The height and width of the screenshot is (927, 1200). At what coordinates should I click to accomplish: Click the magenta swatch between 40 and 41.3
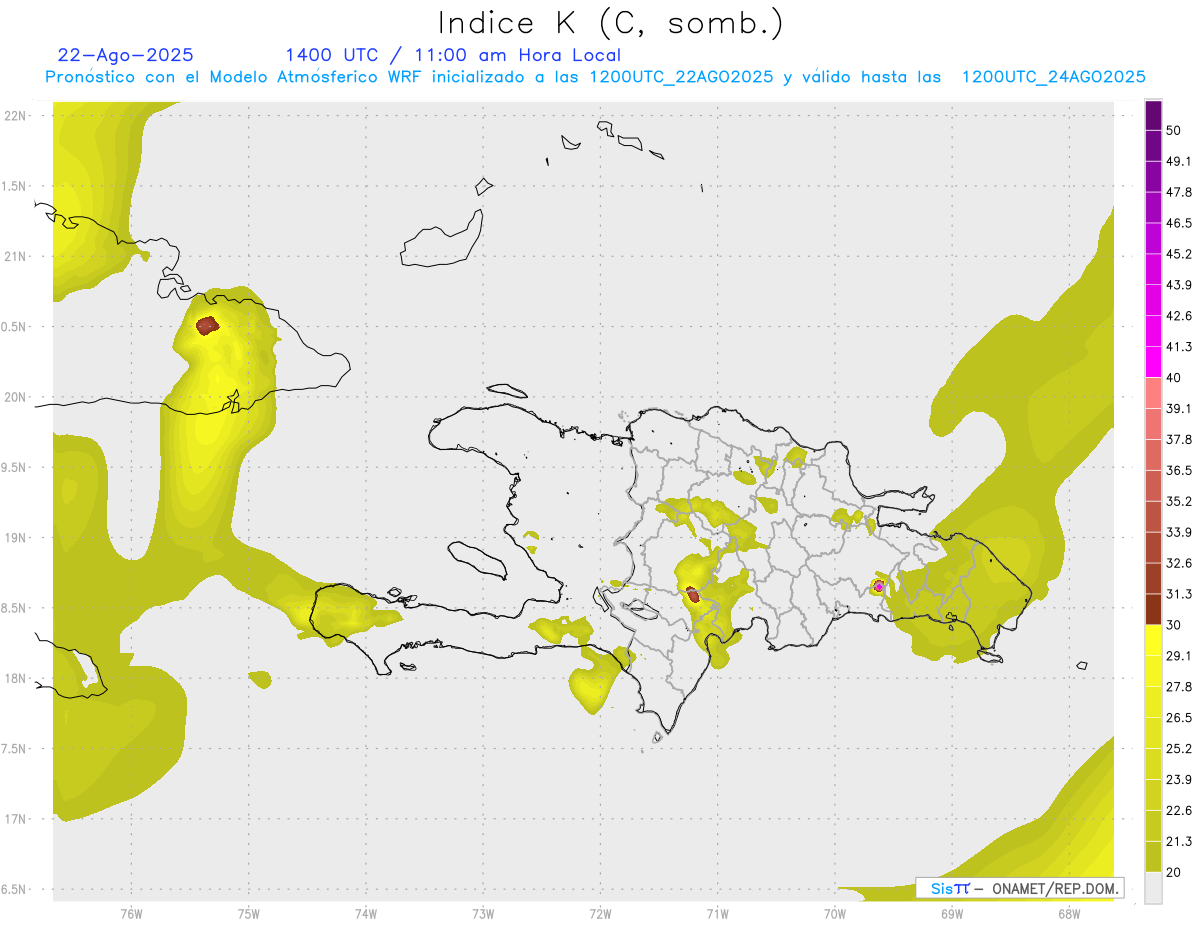pyautogui.click(x=1153, y=362)
